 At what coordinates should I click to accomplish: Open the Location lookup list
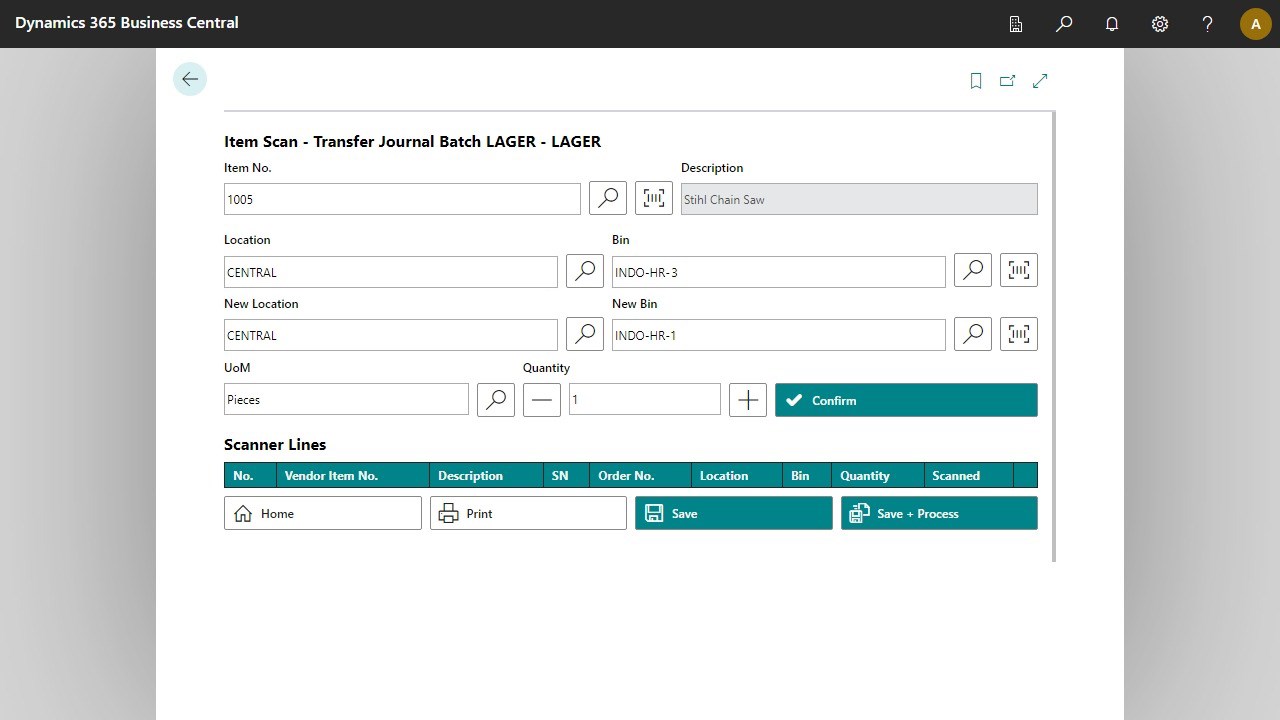click(x=584, y=270)
